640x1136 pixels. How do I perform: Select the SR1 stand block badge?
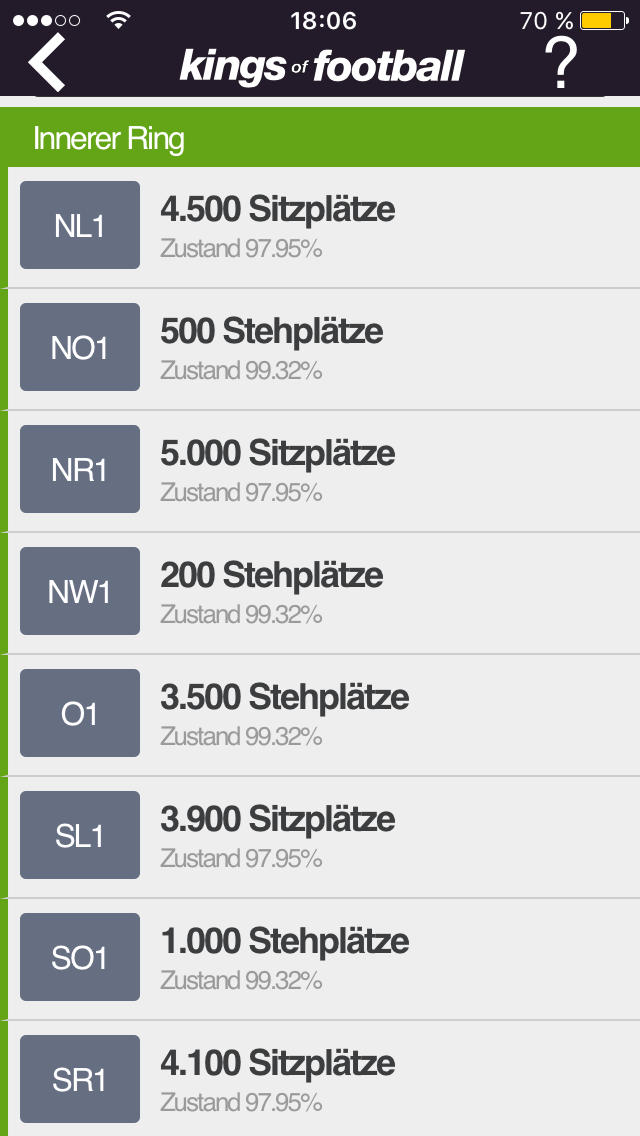[x=80, y=1079]
